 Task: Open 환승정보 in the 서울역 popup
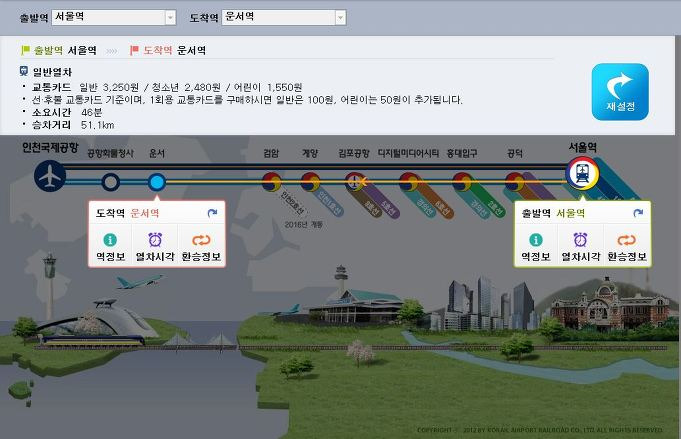tap(627, 247)
